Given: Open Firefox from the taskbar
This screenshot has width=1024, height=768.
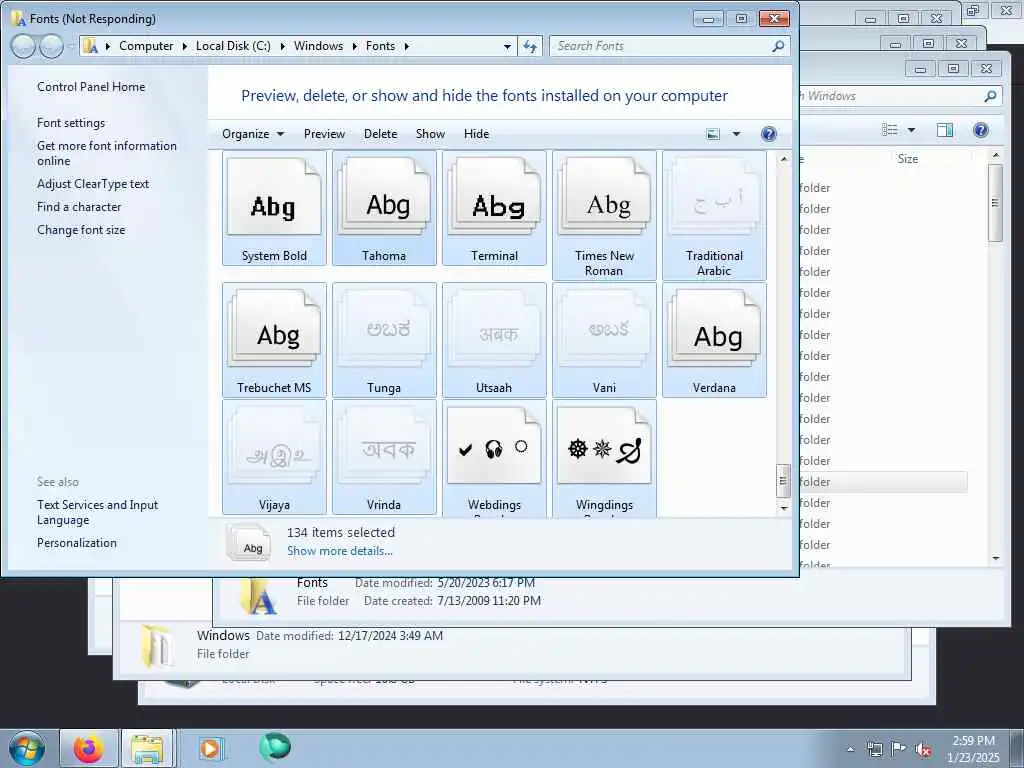Looking at the screenshot, I should (89, 748).
